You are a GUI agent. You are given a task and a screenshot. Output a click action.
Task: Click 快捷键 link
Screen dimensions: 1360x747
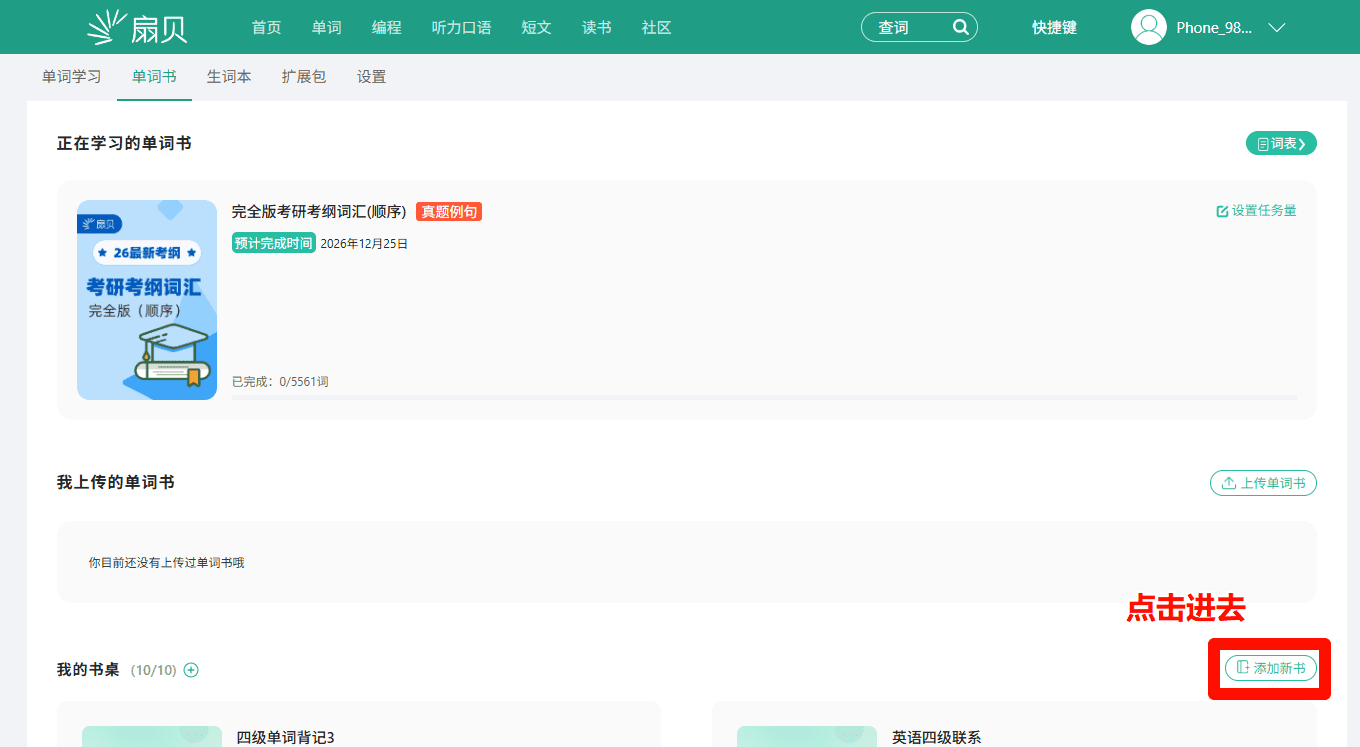(1054, 28)
